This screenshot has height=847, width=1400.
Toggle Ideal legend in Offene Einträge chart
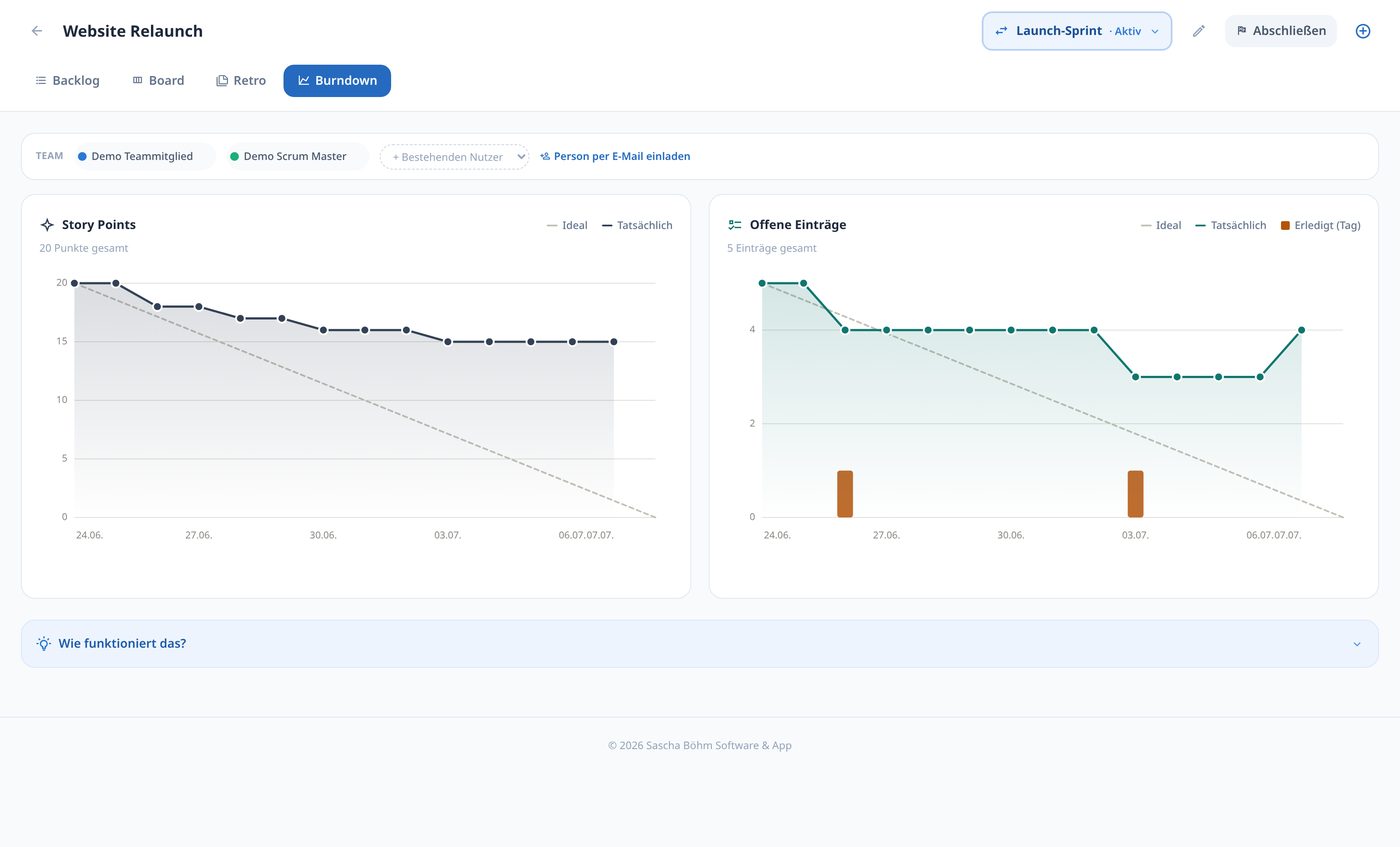tap(1161, 225)
